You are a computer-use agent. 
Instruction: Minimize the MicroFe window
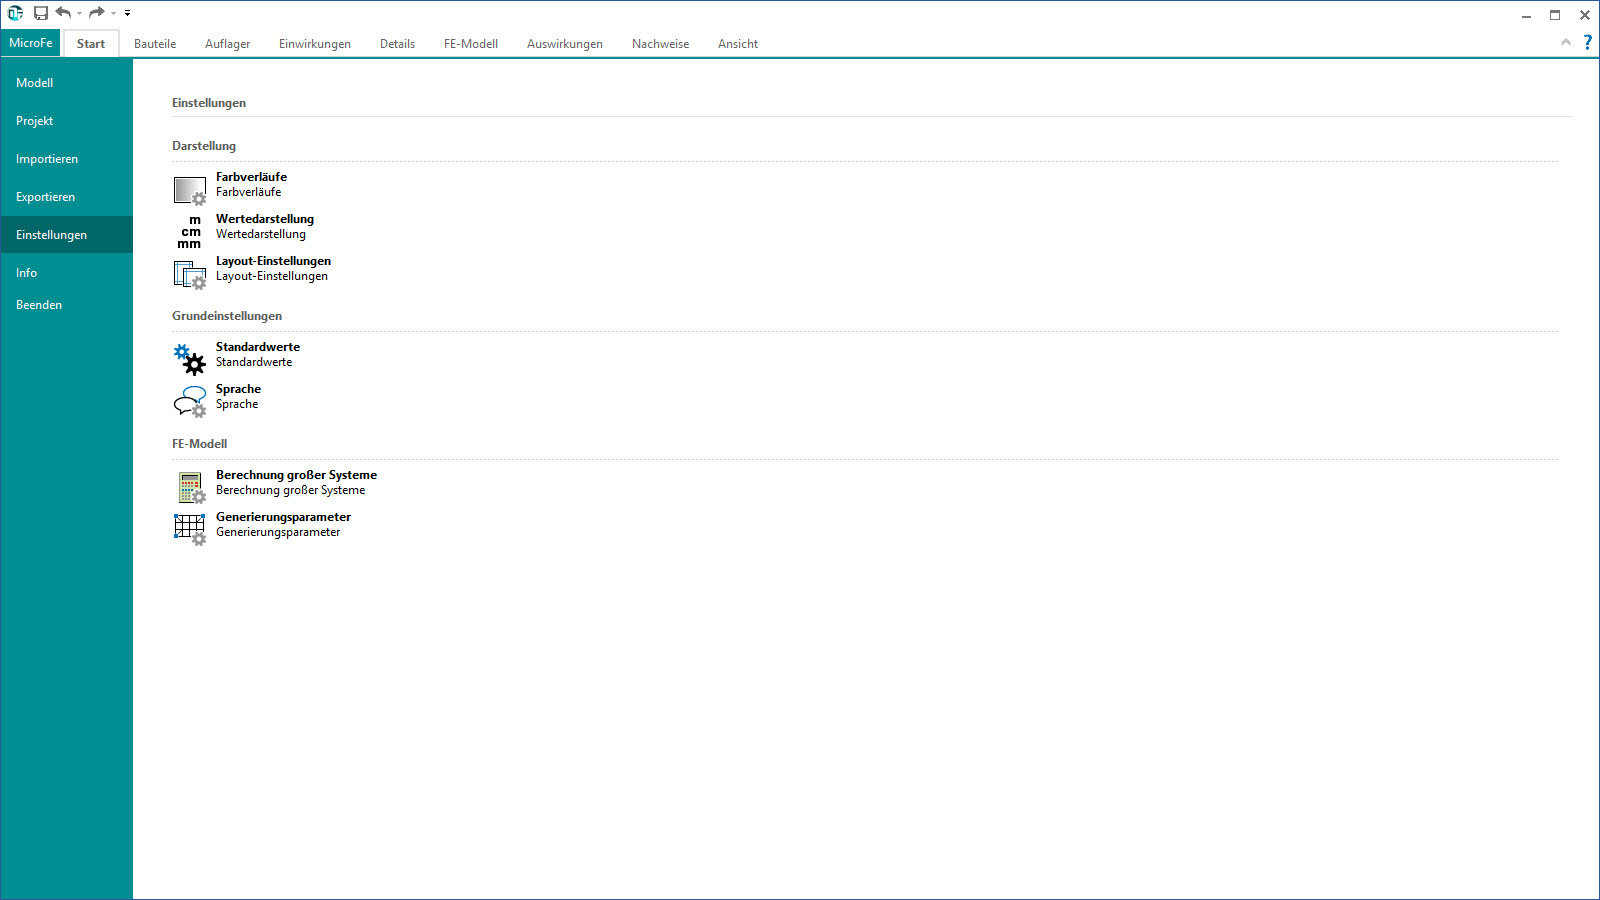coord(1526,15)
